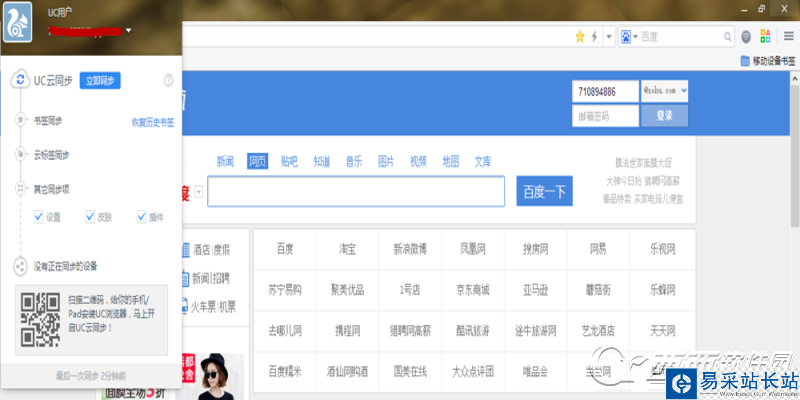This screenshot has width=800, height=400.
Task: Select the 新闻 search tab
Action: (225, 162)
